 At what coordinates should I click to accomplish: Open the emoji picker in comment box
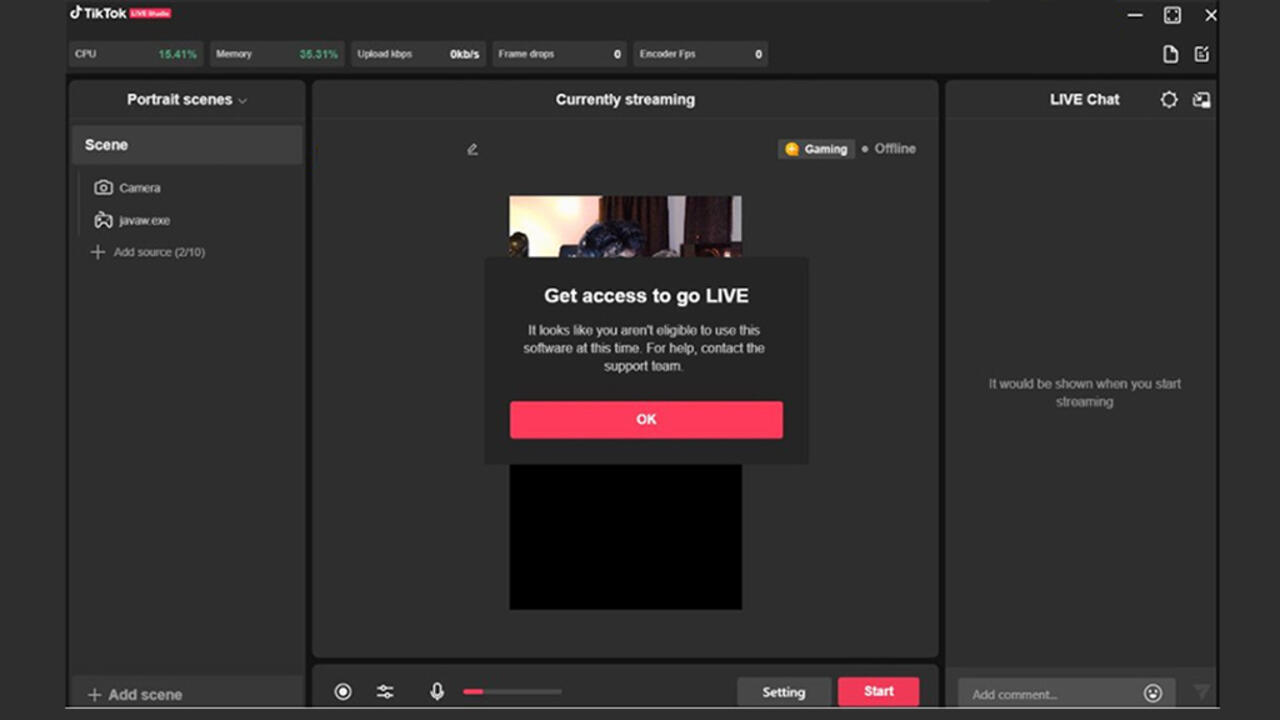1153,693
